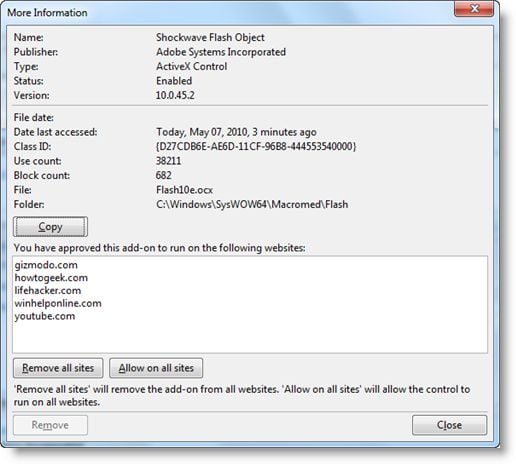Click the 'Publisher:' label
Image resolution: width=516 pixels, height=464 pixels.
[36, 52]
